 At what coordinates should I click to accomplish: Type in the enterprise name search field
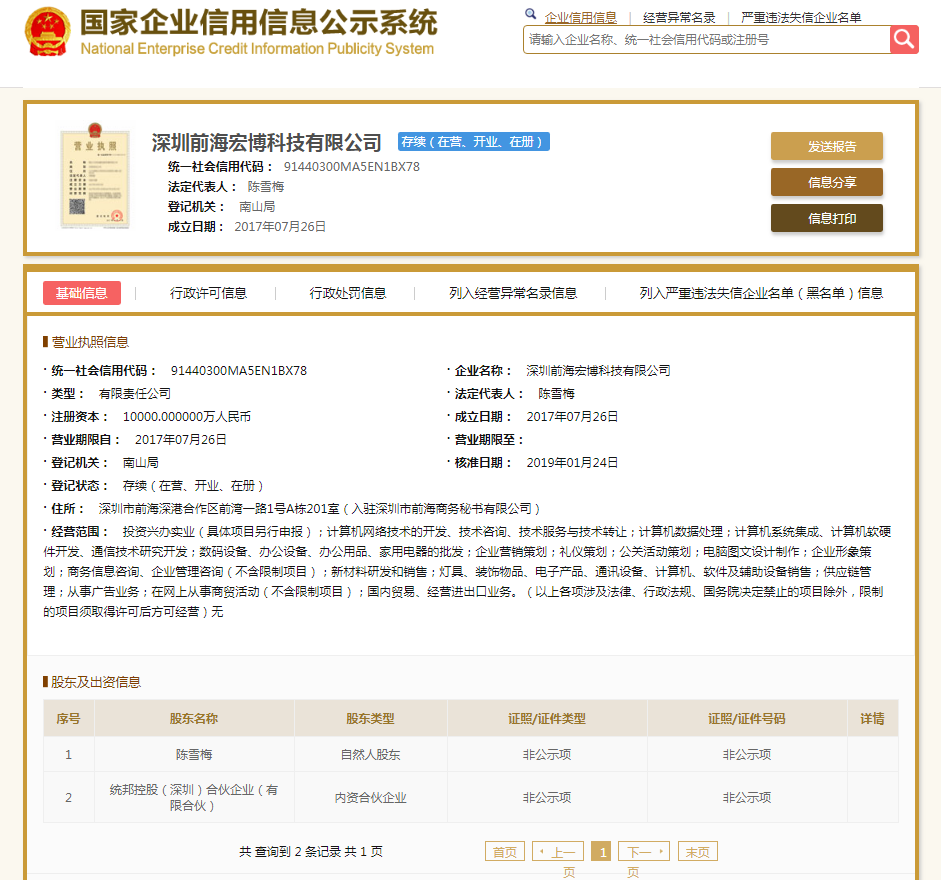tap(706, 40)
